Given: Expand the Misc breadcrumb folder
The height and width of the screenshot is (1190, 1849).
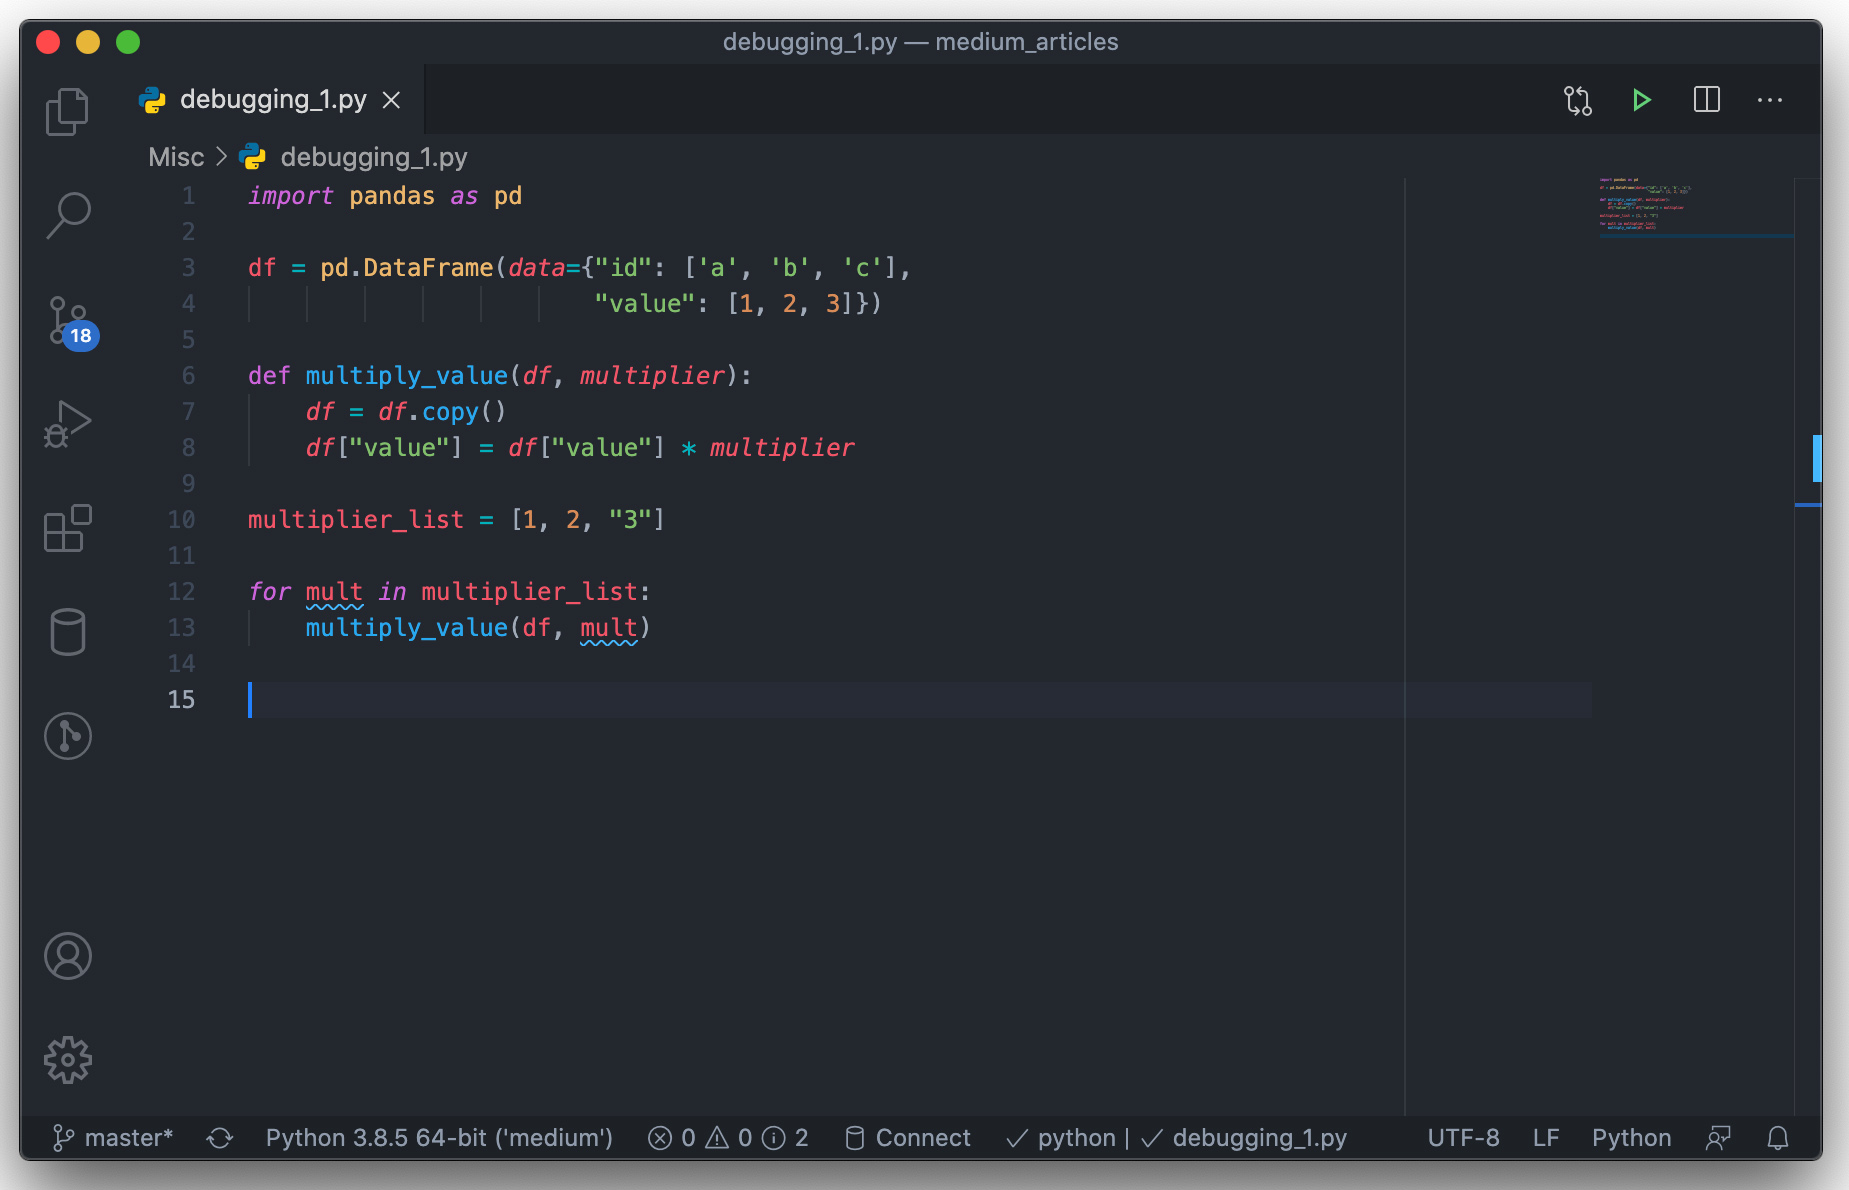Looking at the screenshot, I should click(x=176, y=157).
